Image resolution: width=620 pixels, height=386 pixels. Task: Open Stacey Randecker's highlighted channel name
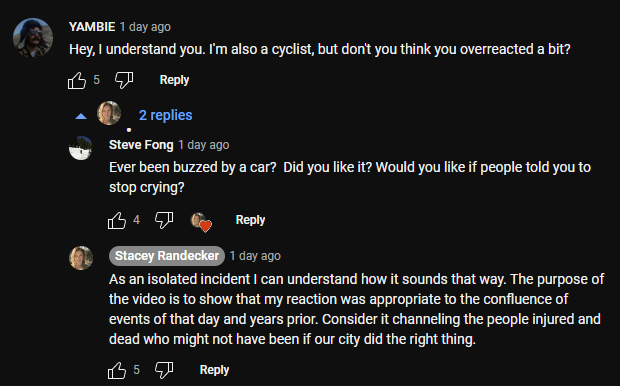coord(167,256)
